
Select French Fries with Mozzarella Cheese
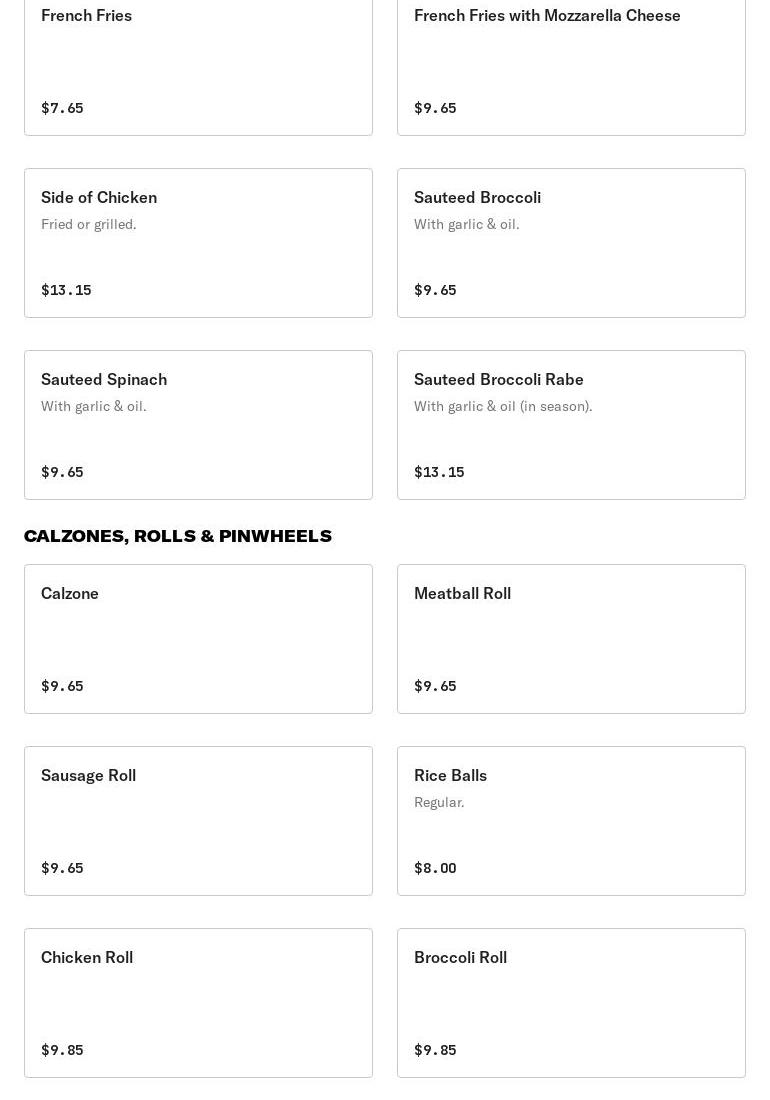[x=547, y=16]
